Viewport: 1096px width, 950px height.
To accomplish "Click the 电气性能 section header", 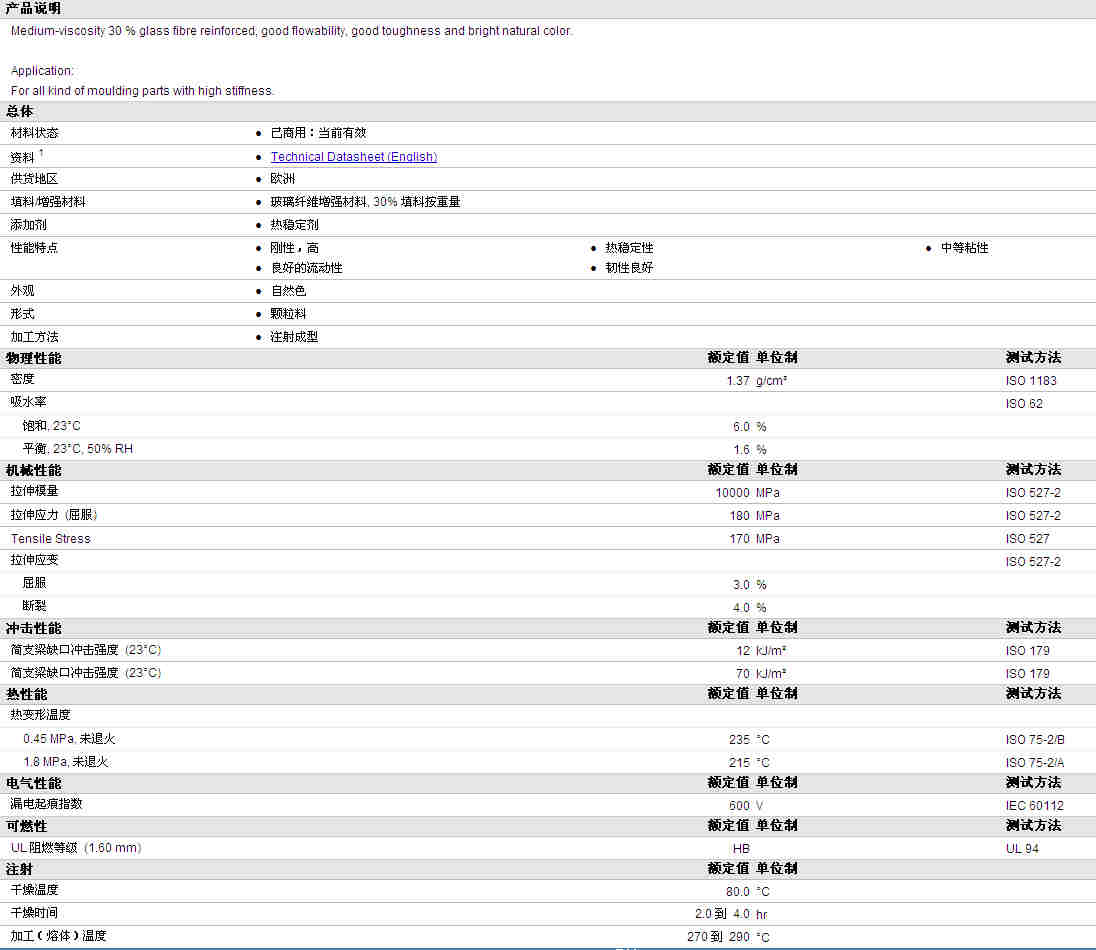I will 33,783.
